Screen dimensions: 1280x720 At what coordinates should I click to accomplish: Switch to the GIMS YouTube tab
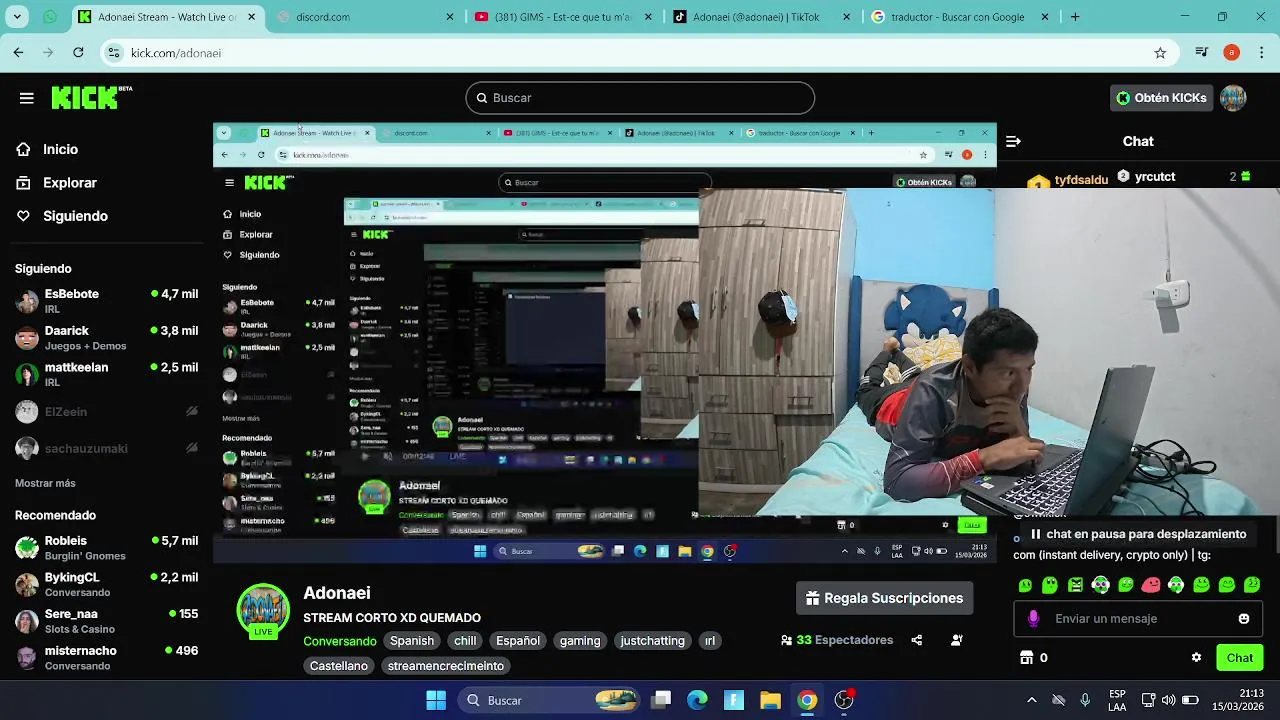[565, 17]
